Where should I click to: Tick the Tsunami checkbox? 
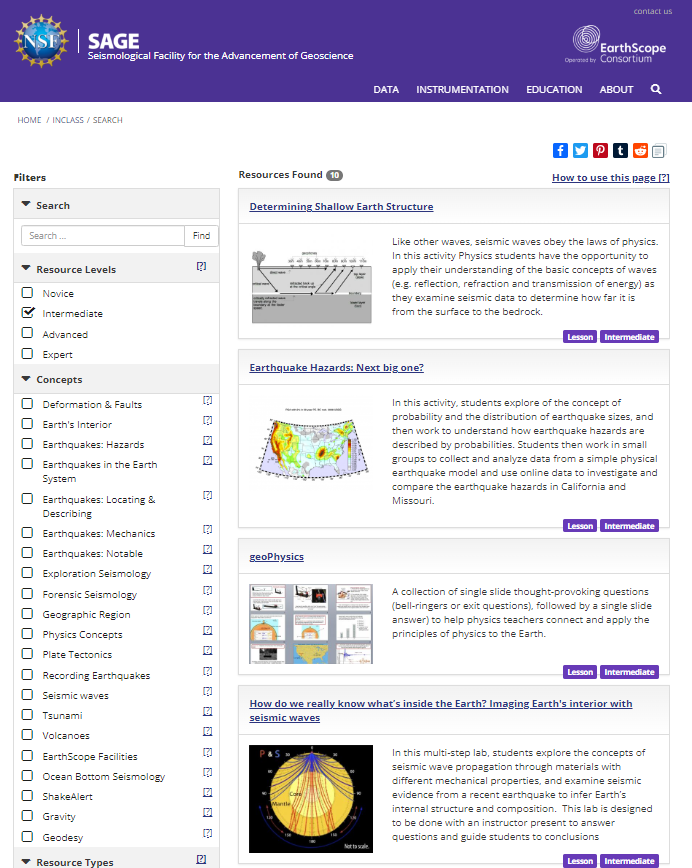(27, 715)
